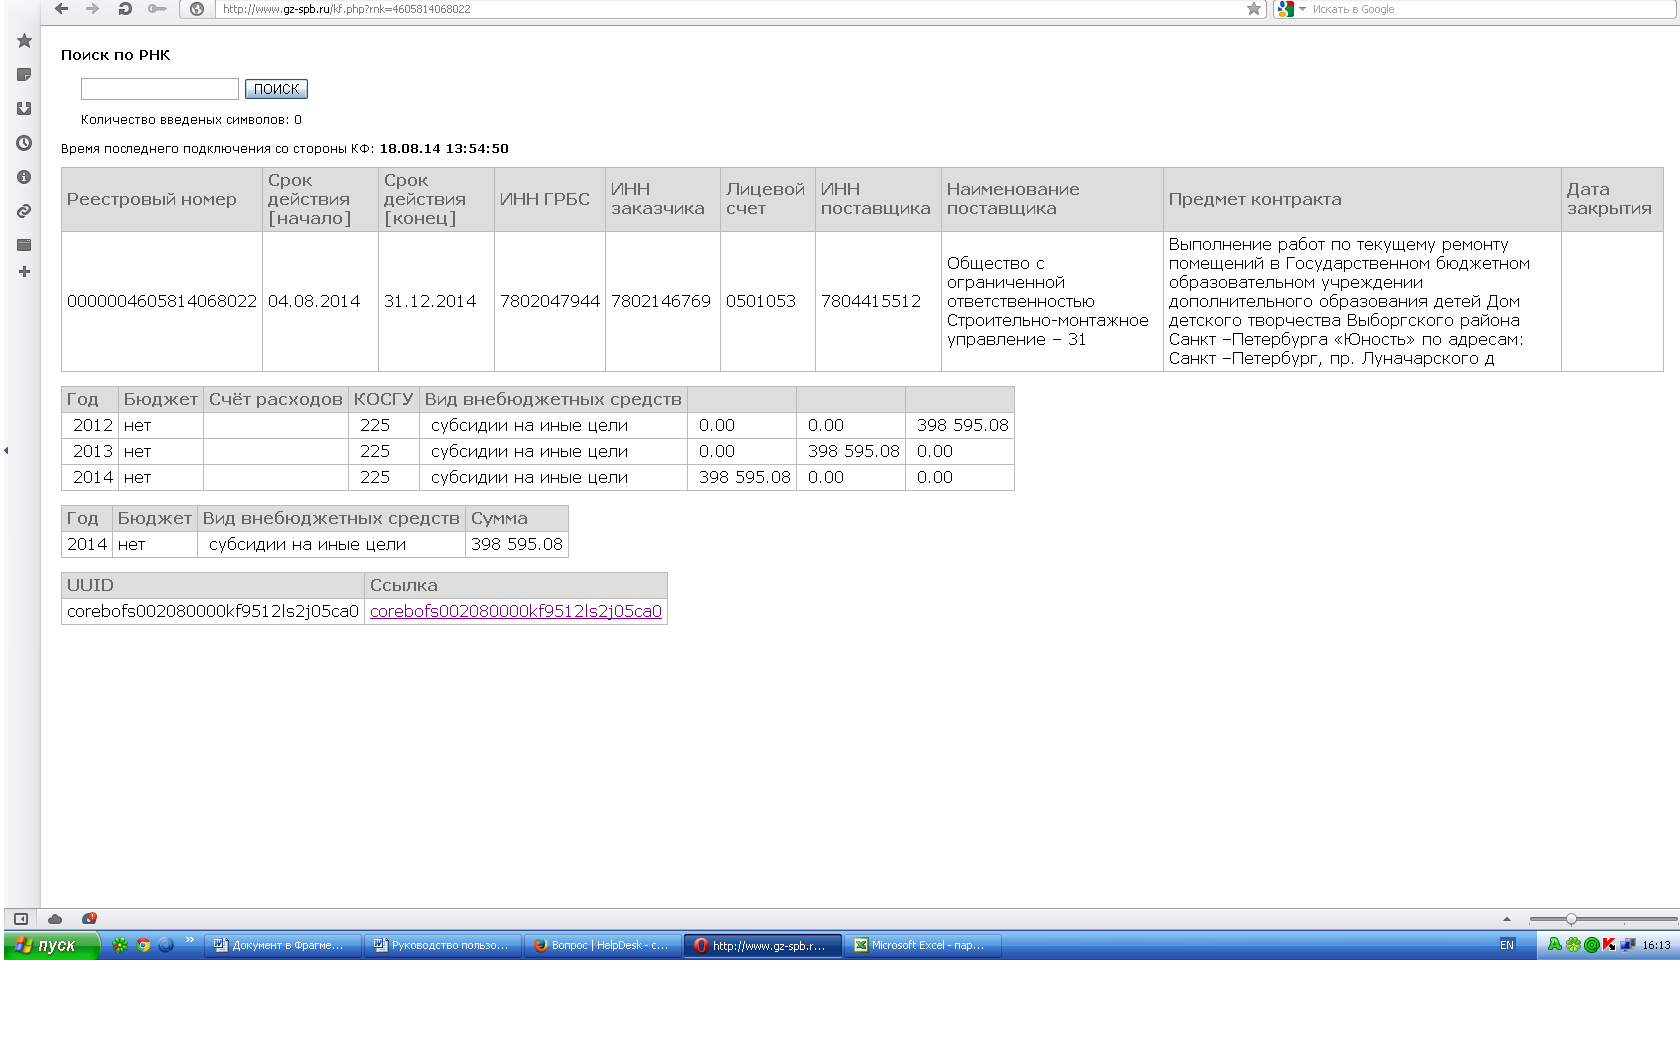Click the Реестровый номер column header
This screenshot has width=1680, height=1050.
pos(162,199)
